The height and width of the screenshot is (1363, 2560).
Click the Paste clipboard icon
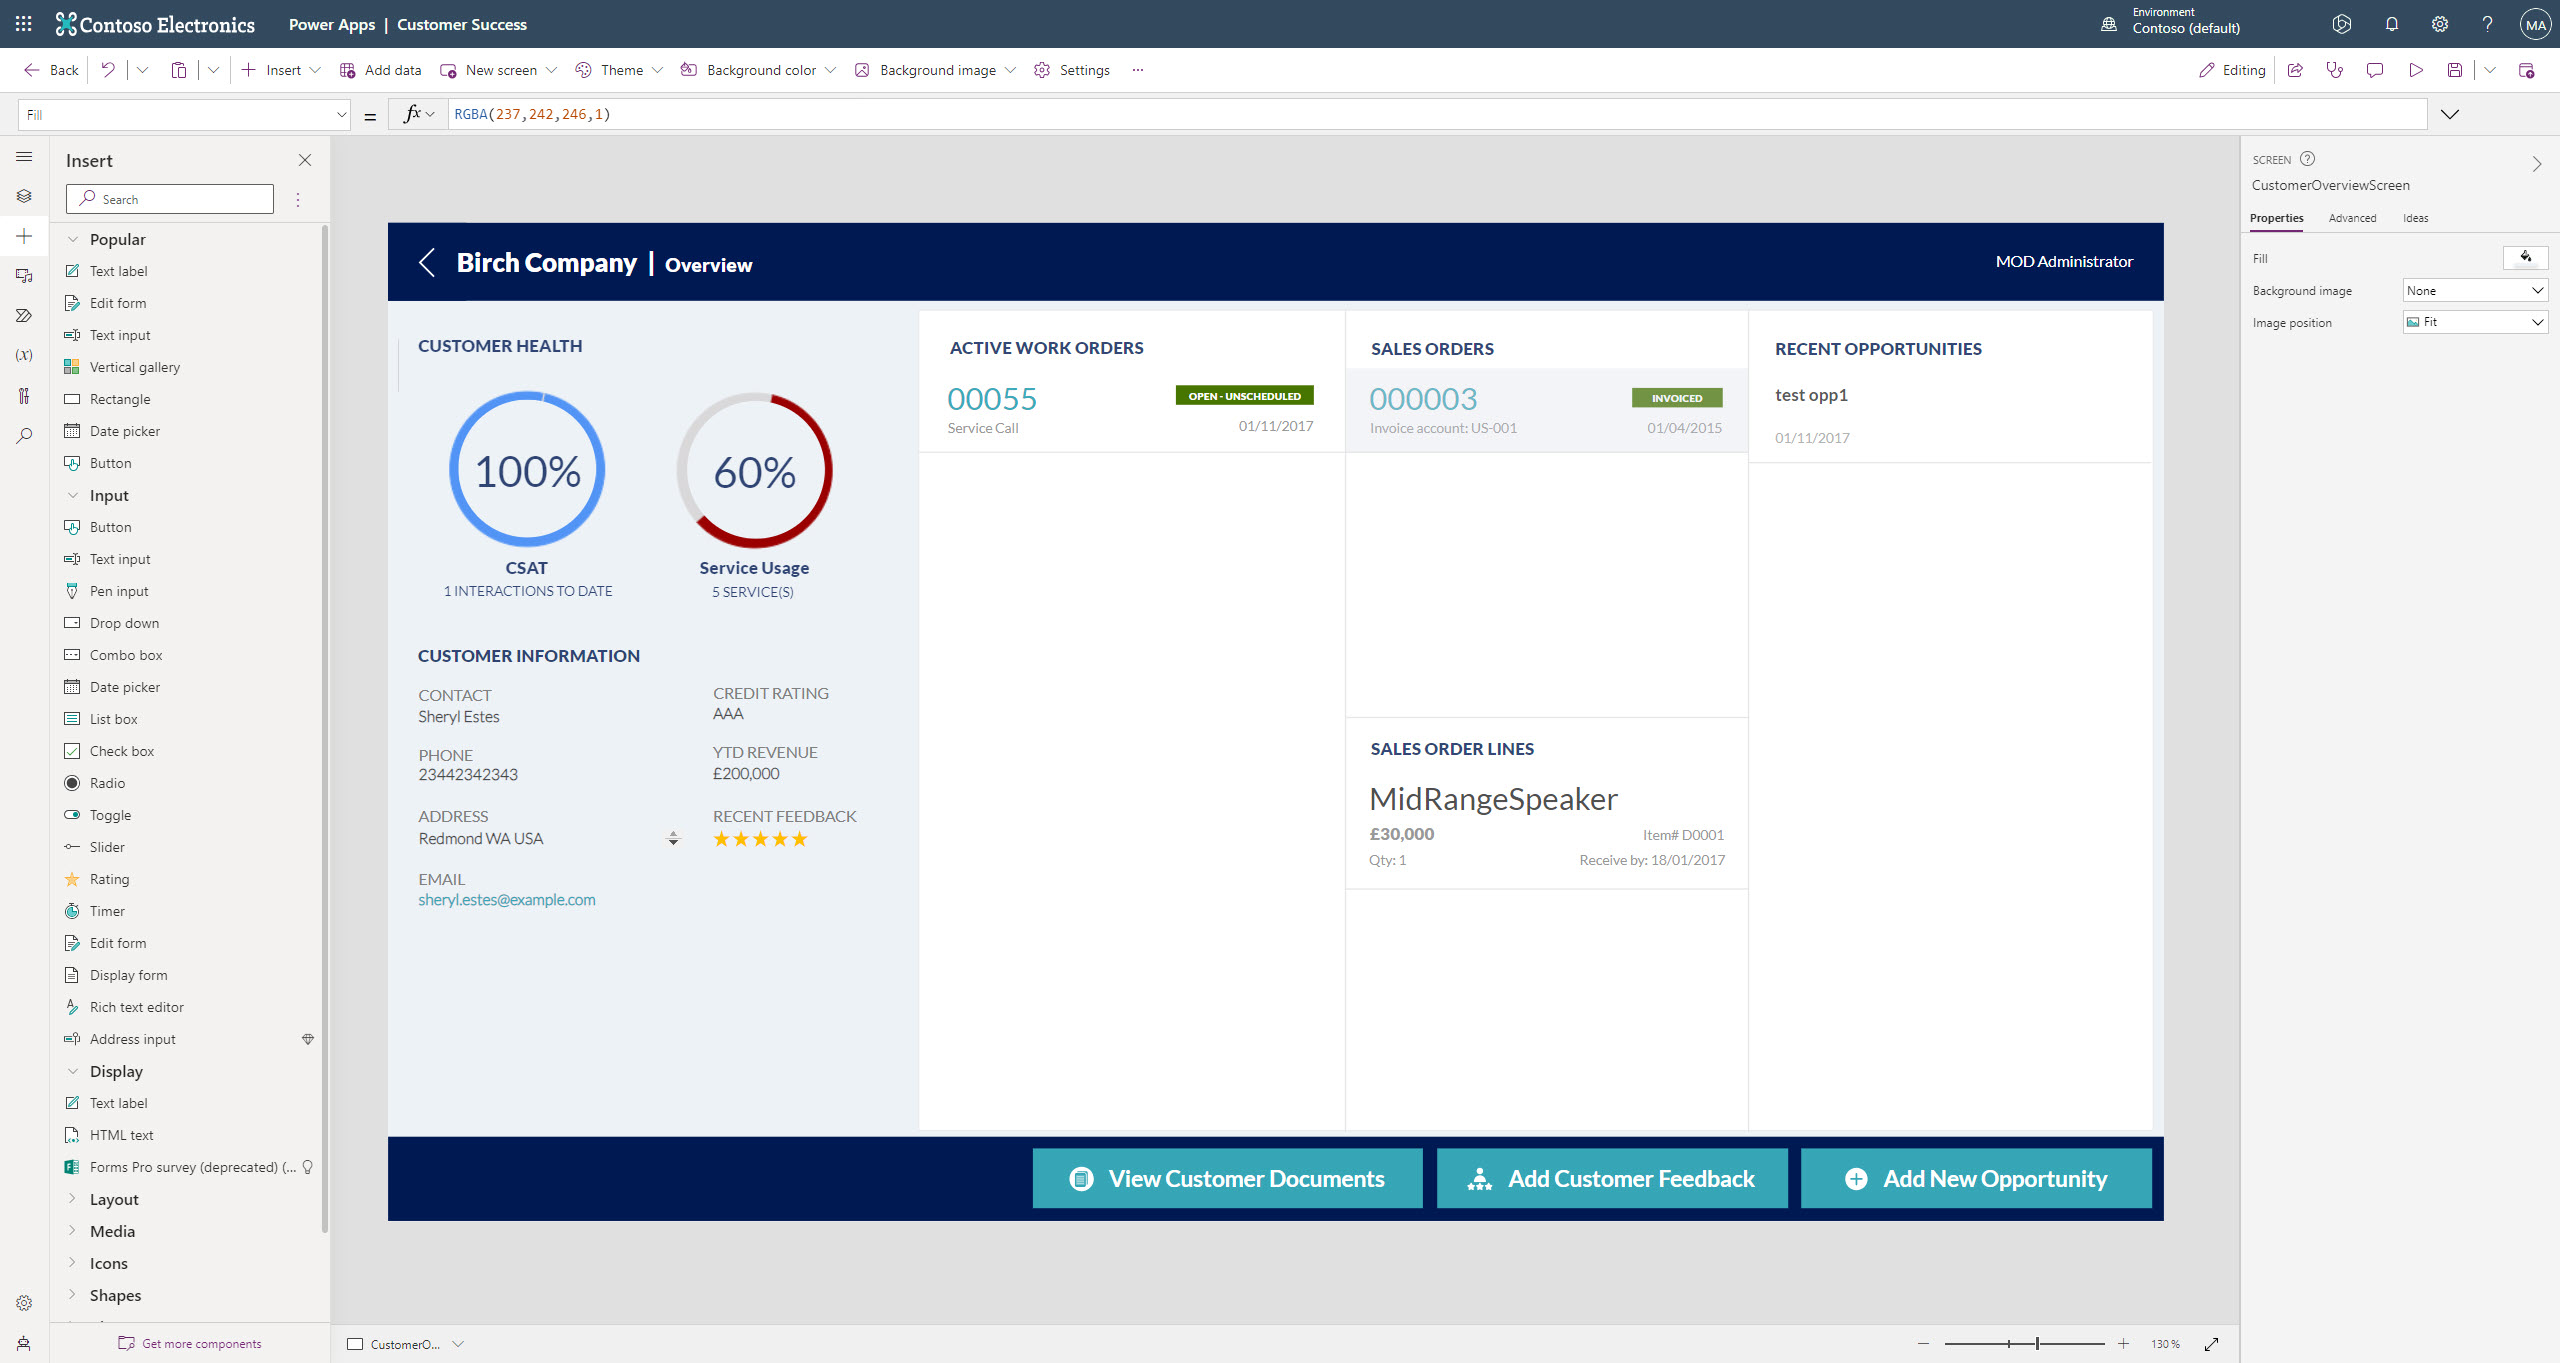tap(178, 70)
